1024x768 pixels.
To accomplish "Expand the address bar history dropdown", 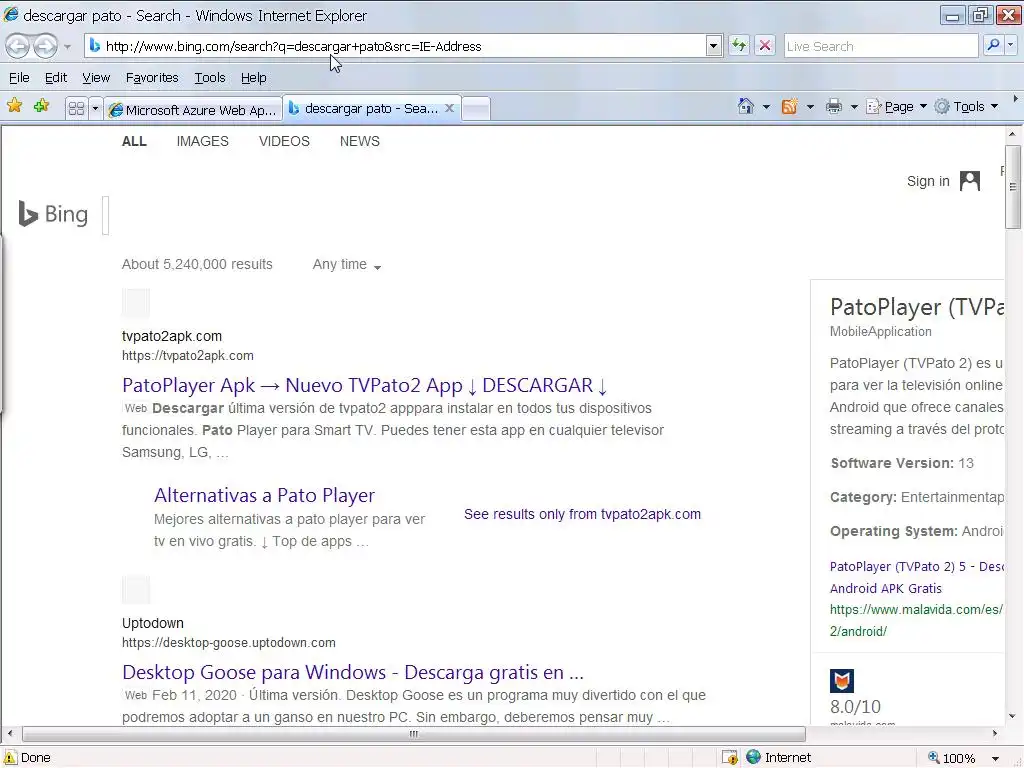I will [714, 46].
